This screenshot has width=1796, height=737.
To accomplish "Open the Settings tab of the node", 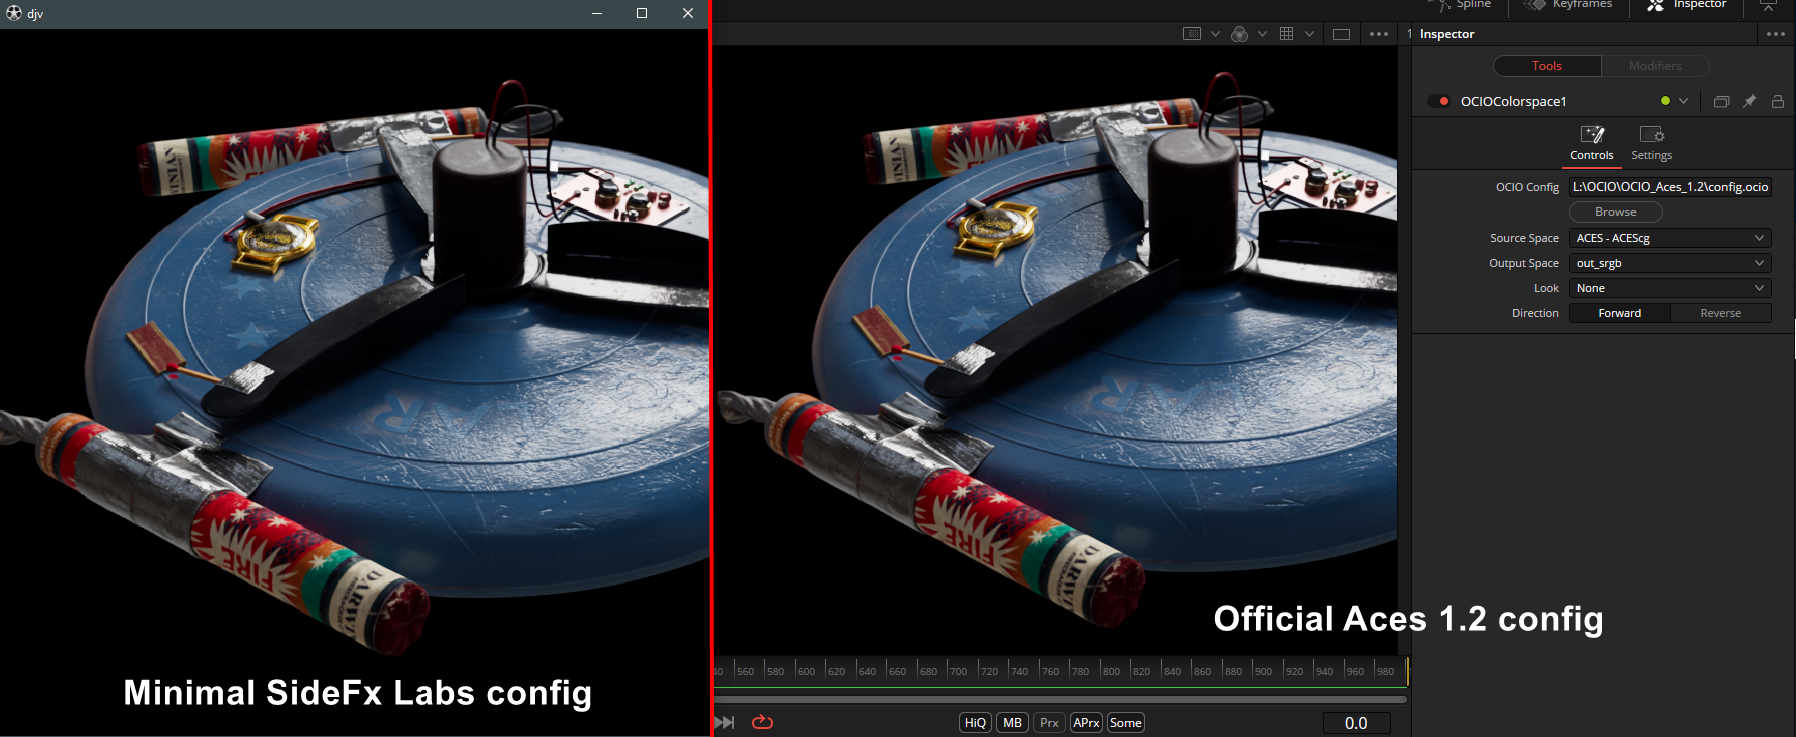I will click(1652, 143).
